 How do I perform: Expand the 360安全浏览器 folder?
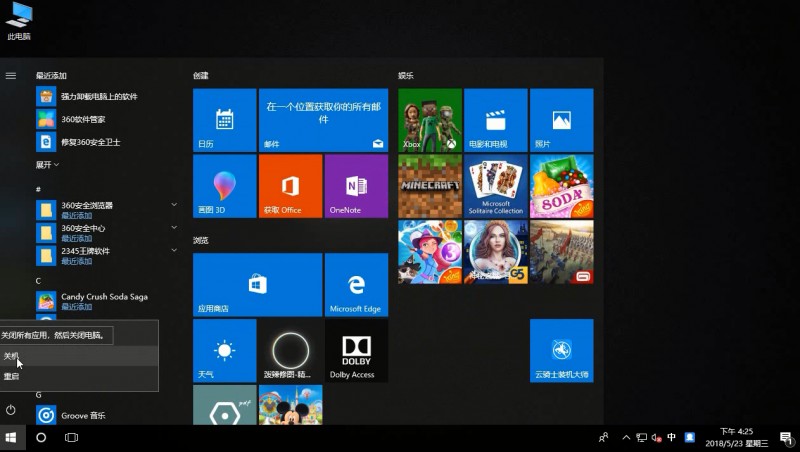[x=174, y=205]
